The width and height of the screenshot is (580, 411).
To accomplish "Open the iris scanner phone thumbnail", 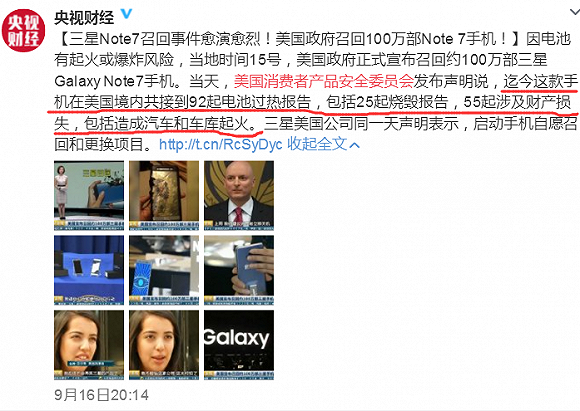I will (164, 270).
